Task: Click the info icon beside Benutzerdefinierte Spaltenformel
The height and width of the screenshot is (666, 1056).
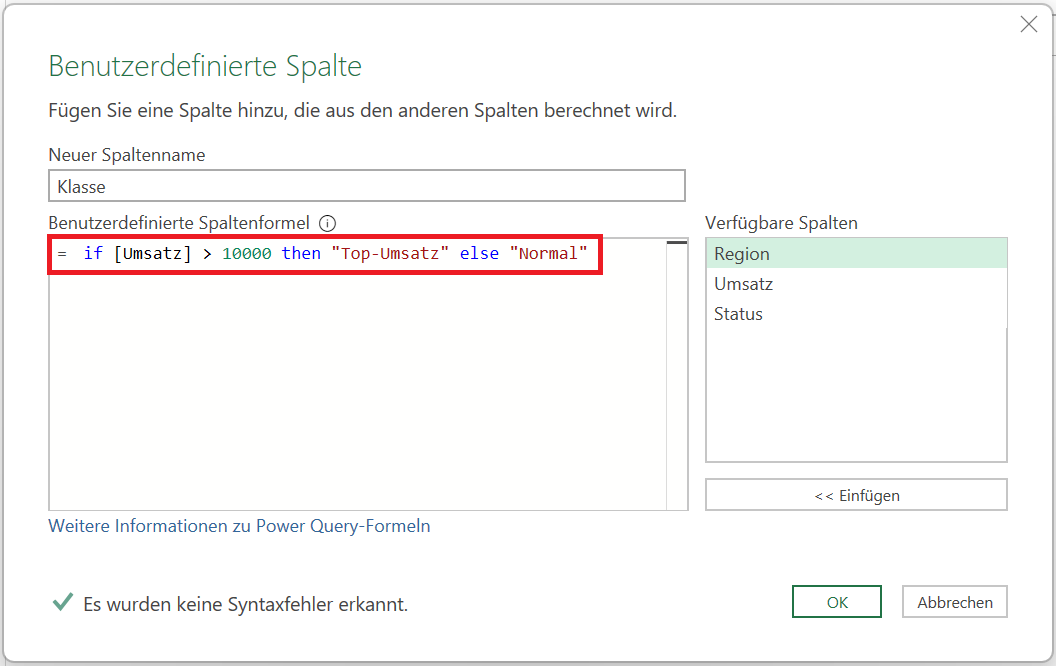Action: click(x=327, y=224)
